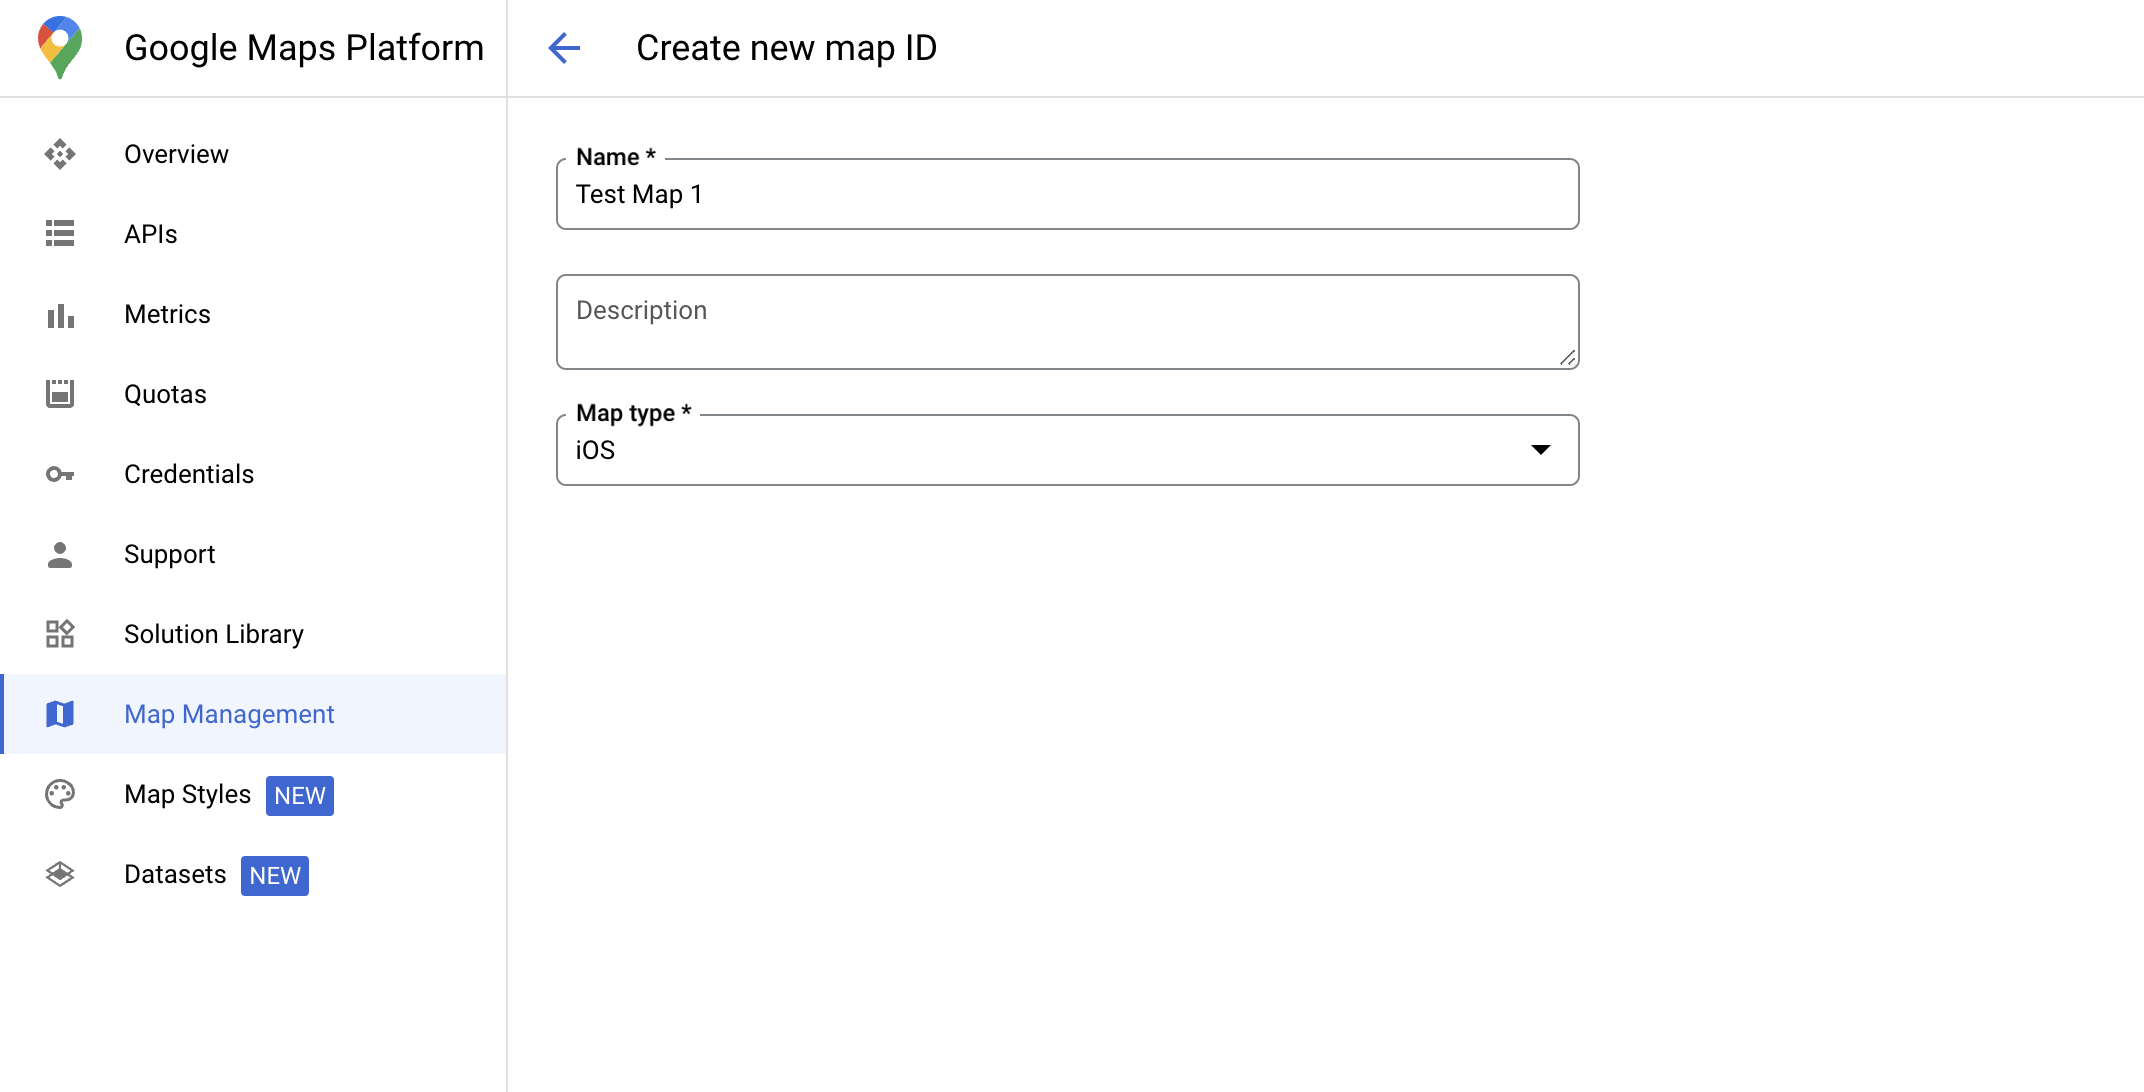Click the Map Management map icon
This screenshot has height=1092, width=2144.
point(61,715)
